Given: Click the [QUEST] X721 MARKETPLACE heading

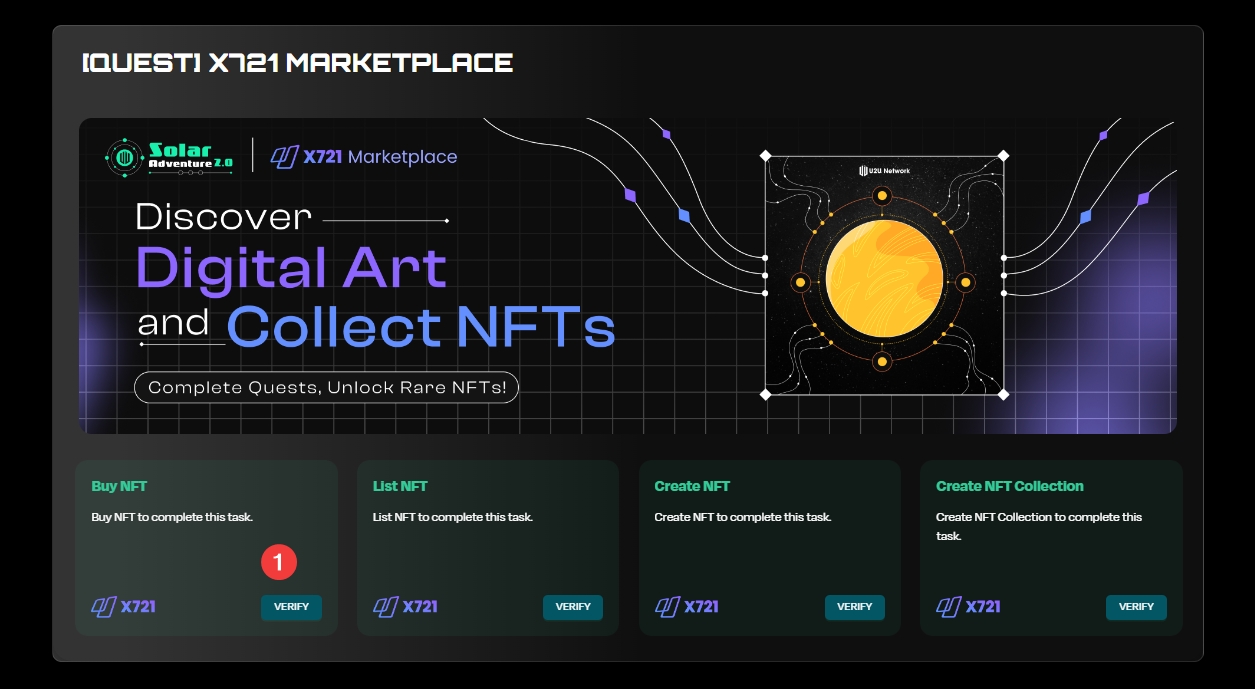Looking at the screenshot, I should 297,64.
